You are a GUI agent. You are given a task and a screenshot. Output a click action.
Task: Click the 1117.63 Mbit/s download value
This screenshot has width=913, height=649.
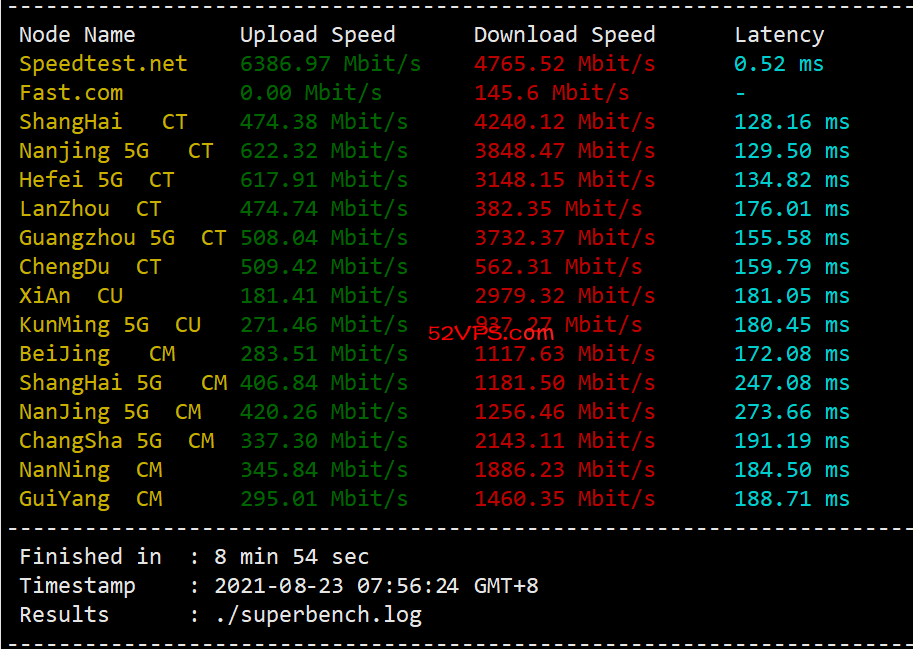pos(565,354)
